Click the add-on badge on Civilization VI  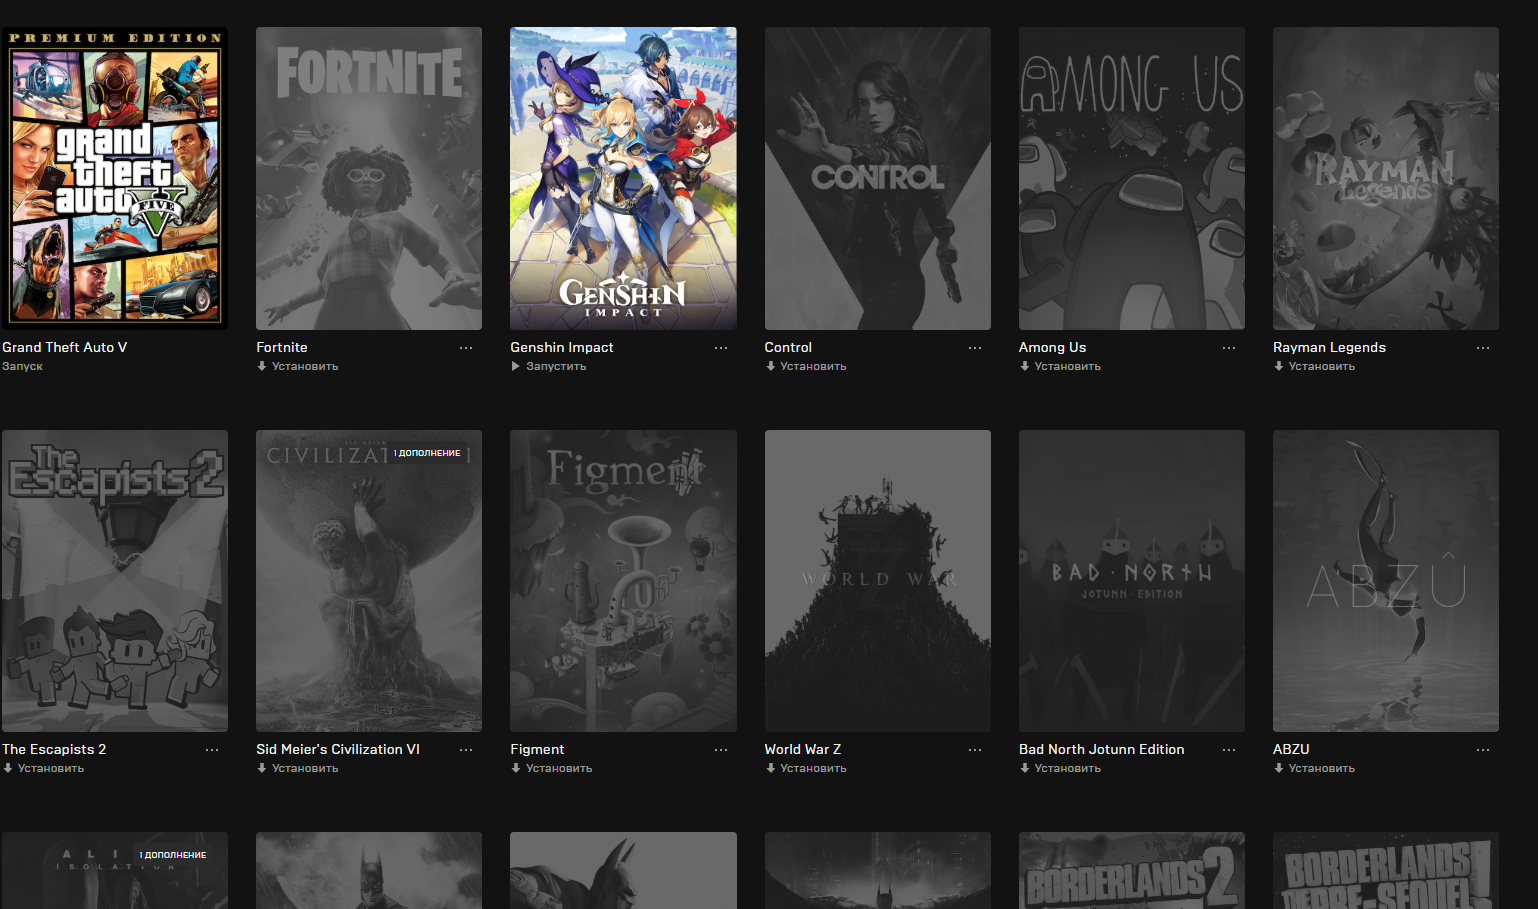[x=427, y=453]
